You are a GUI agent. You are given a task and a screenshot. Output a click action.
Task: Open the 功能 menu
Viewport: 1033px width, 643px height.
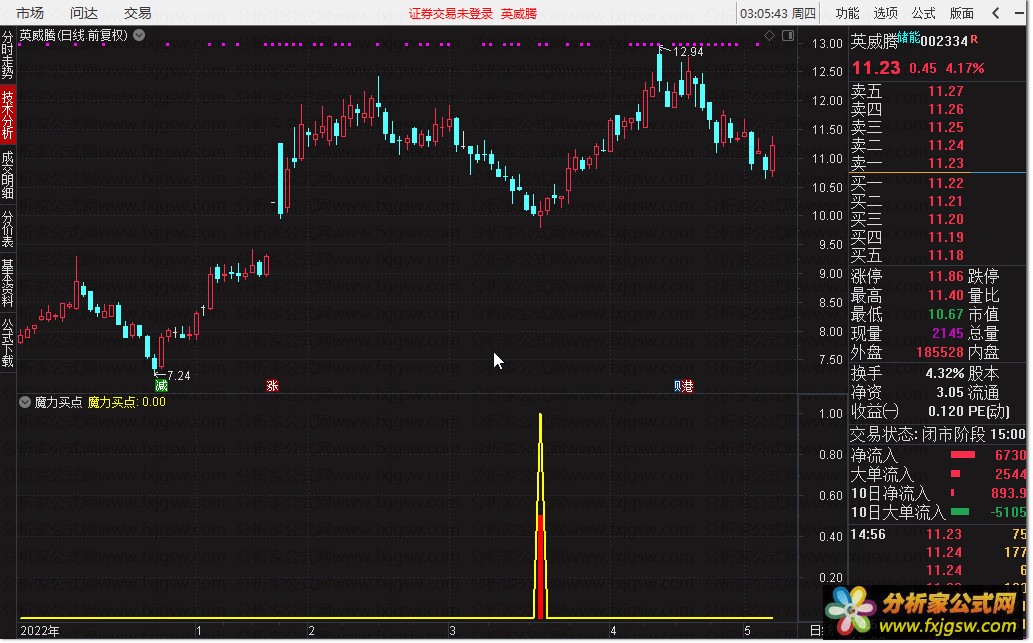coord(847,13)
